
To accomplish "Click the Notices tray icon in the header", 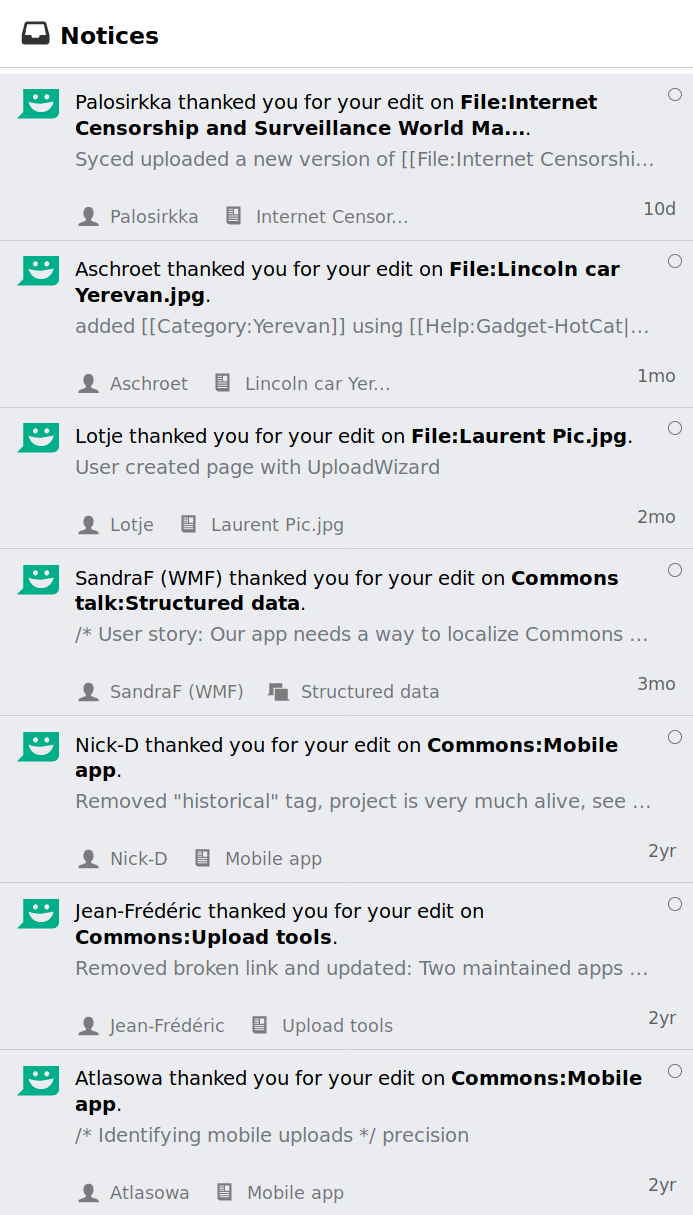I will tap(38, 34).
